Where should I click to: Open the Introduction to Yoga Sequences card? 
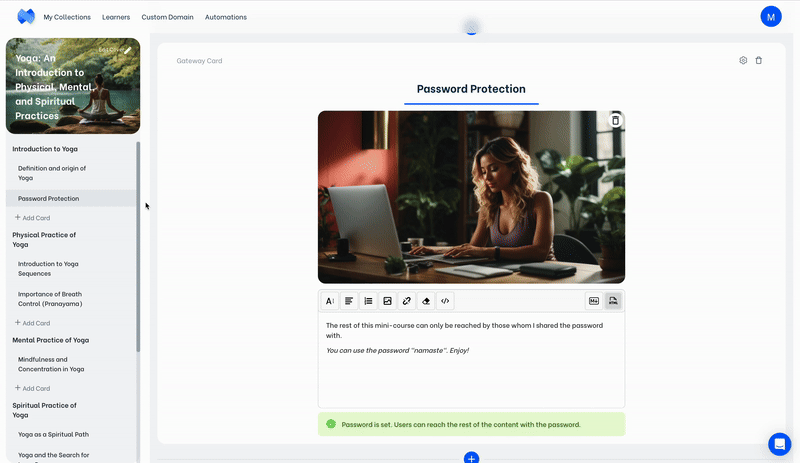[48, 268]
